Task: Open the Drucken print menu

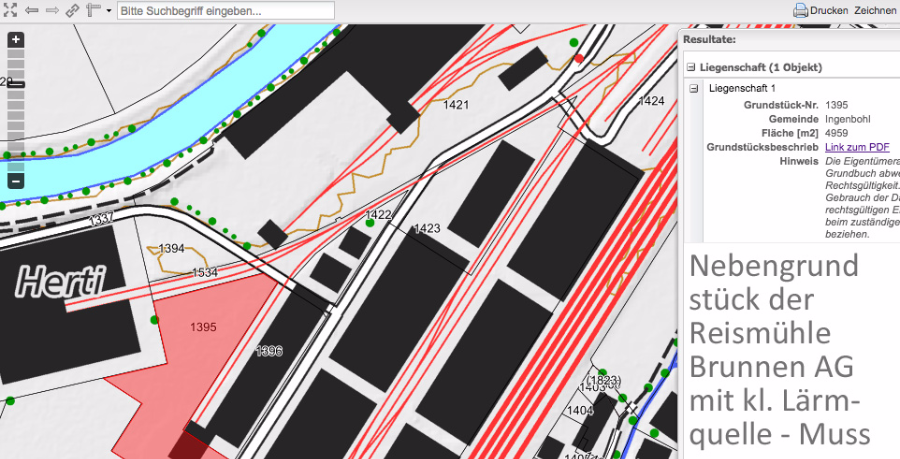Action: (x=828, y=10)
